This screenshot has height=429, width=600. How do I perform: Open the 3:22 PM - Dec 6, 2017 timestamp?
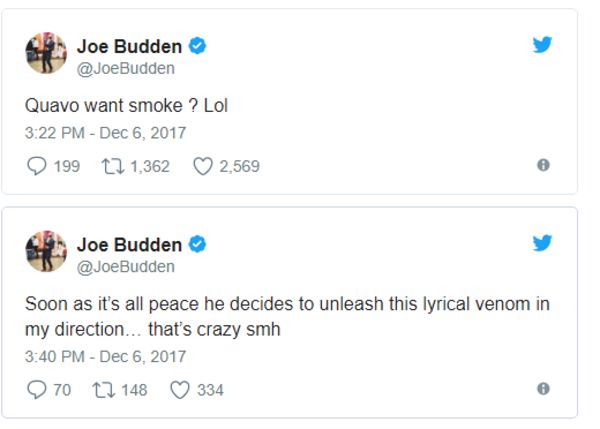(105, 133)
